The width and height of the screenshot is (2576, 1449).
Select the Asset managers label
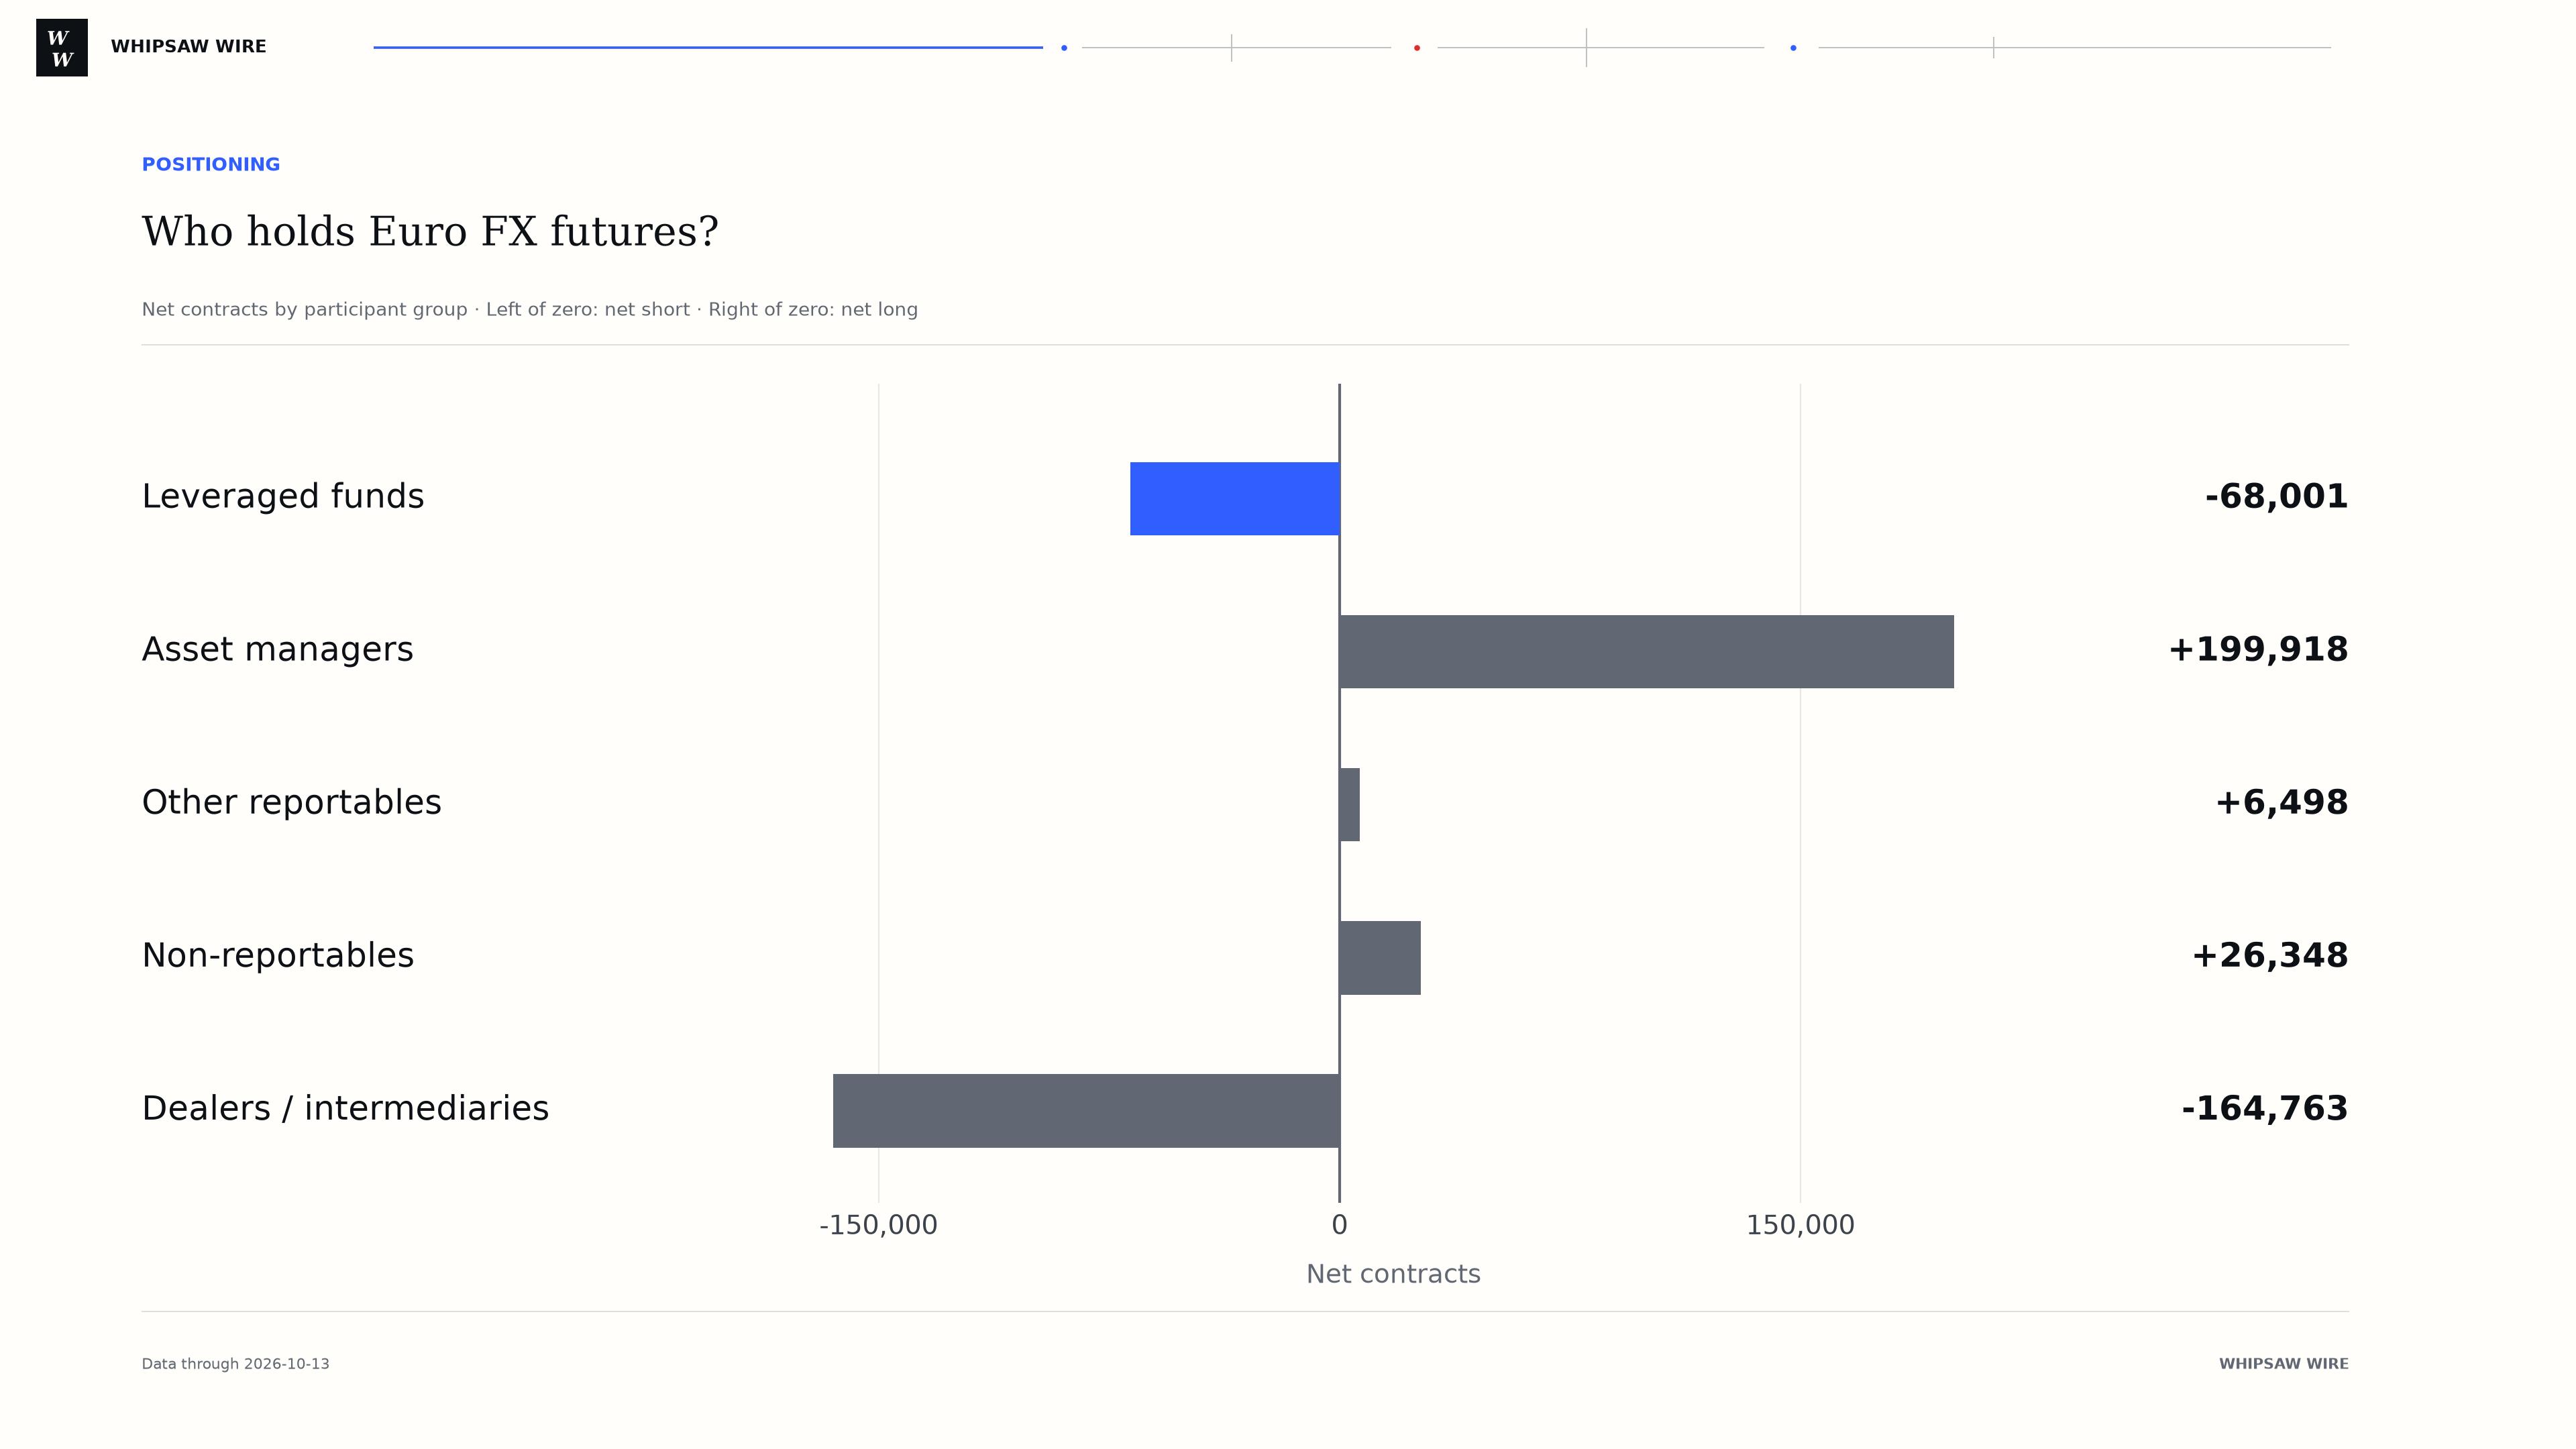pos(278,650)
